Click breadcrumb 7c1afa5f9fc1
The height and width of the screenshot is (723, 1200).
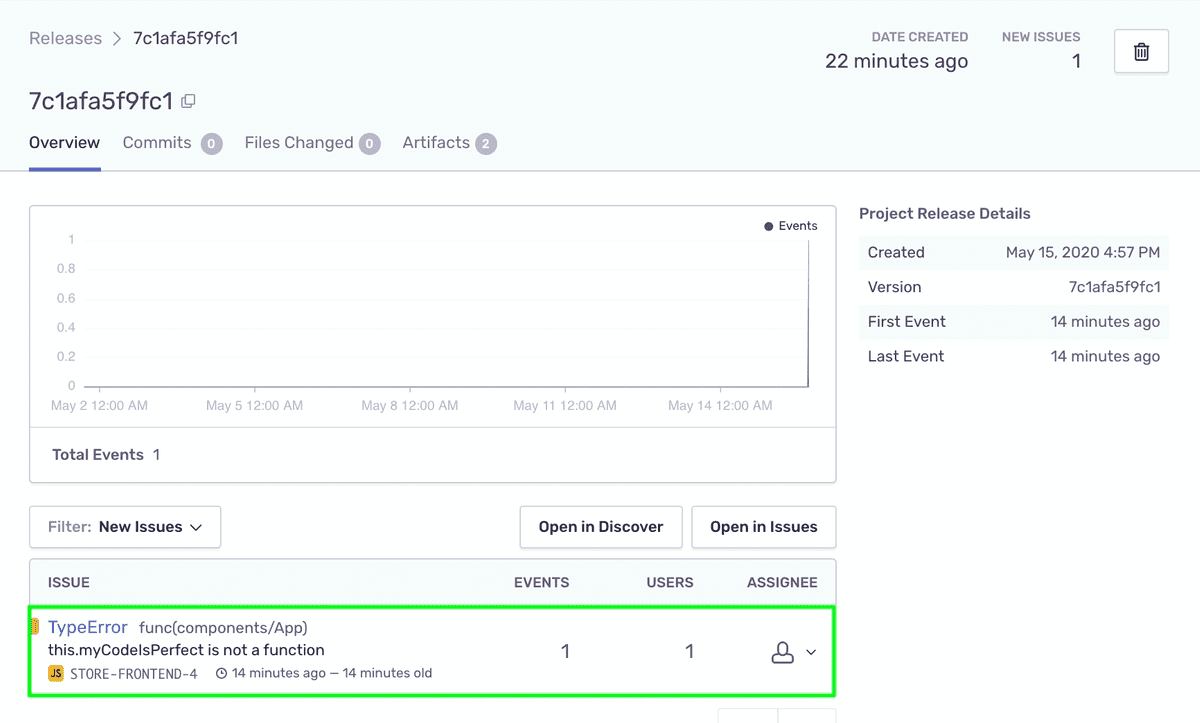[x=186, y=38]
